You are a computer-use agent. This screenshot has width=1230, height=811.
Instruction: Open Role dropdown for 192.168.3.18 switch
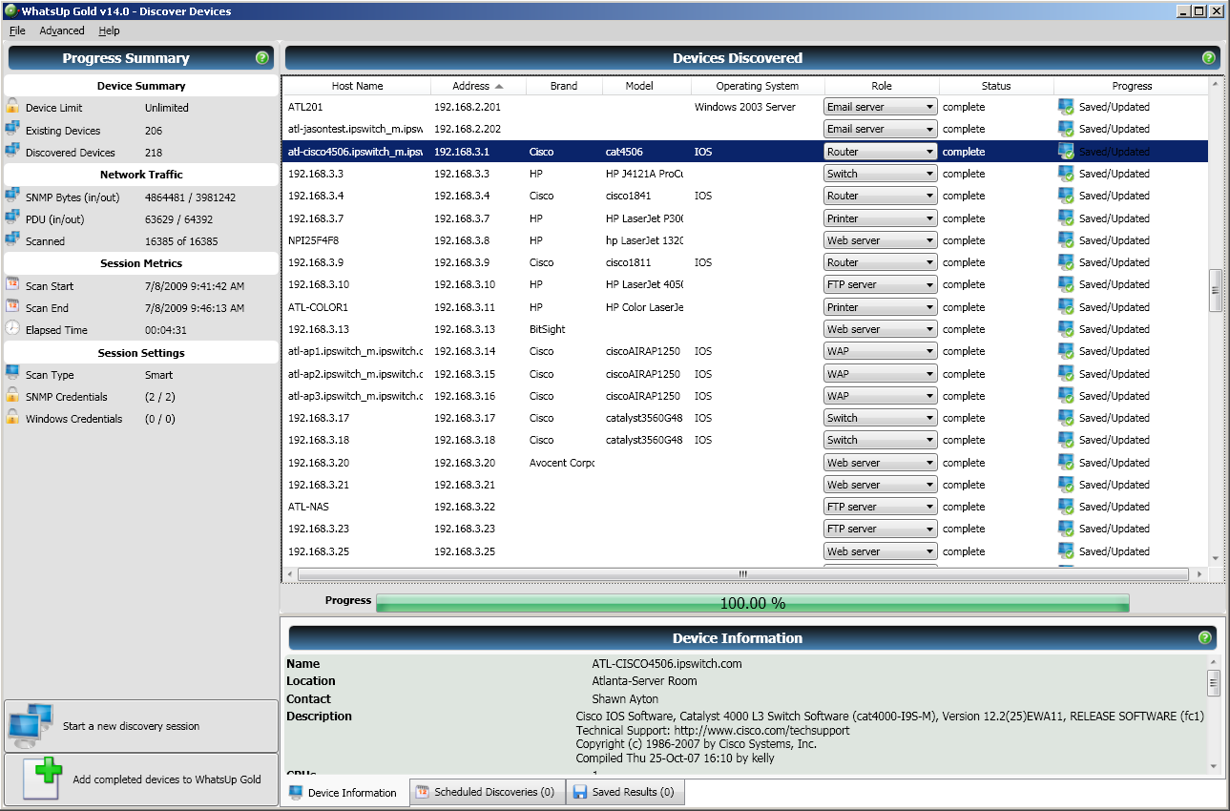(880, 440)
